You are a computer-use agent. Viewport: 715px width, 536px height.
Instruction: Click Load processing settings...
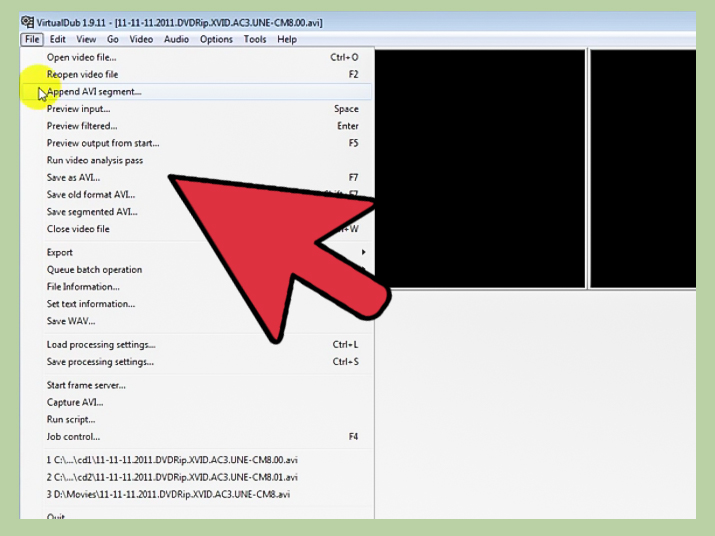100,345
